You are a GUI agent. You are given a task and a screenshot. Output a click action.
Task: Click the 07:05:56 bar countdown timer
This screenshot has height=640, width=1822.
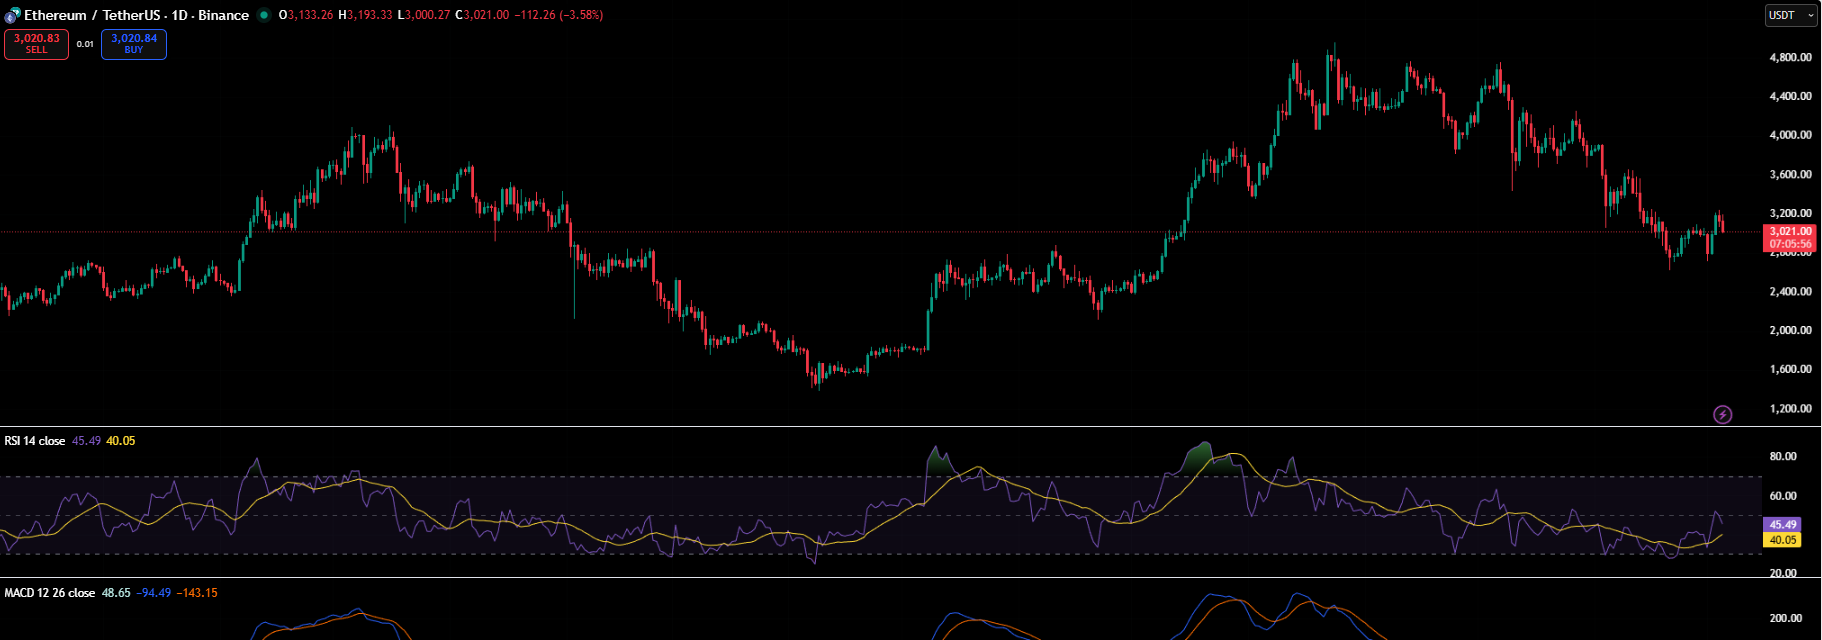tap(1790, 244)
